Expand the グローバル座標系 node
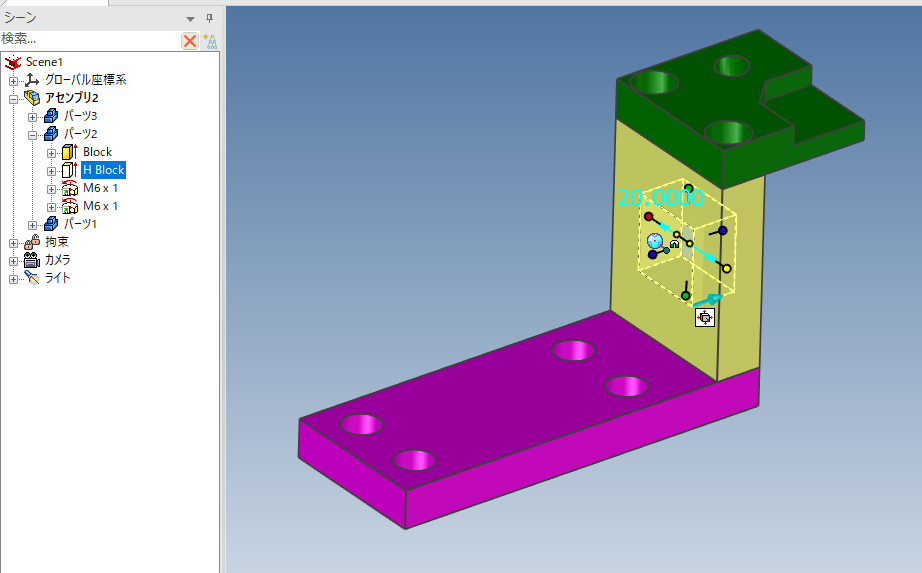 pos(14,80)
